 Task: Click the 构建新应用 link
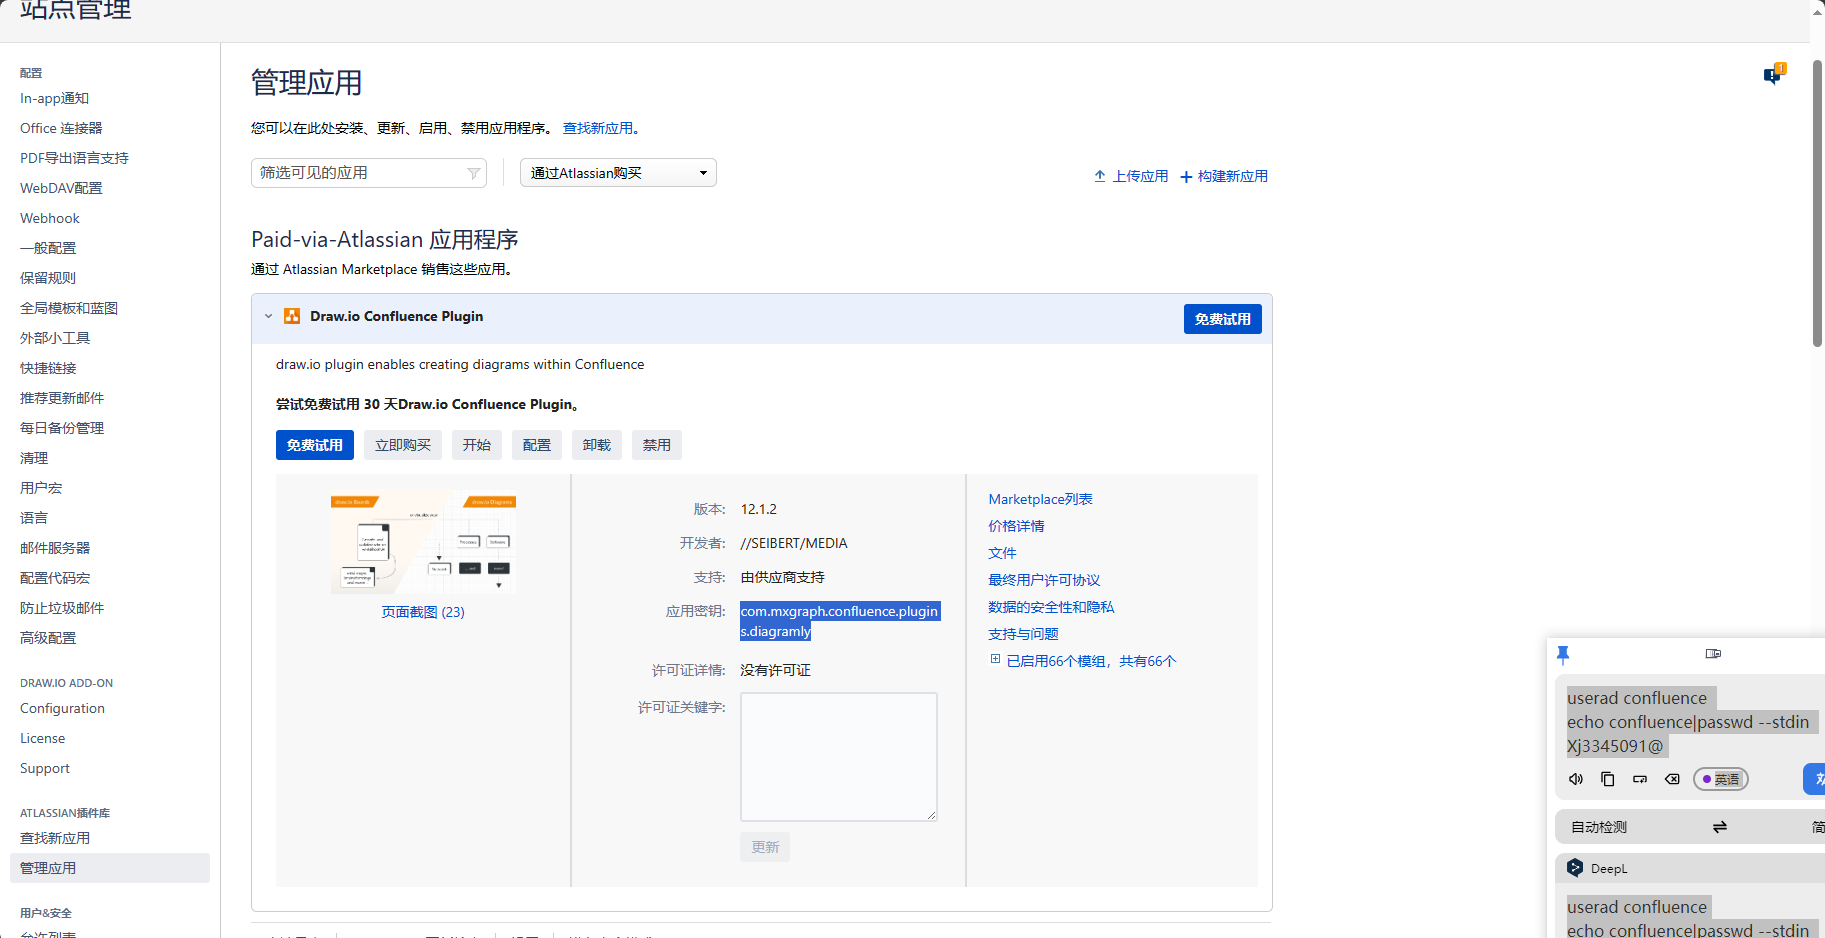[1232, 176]
